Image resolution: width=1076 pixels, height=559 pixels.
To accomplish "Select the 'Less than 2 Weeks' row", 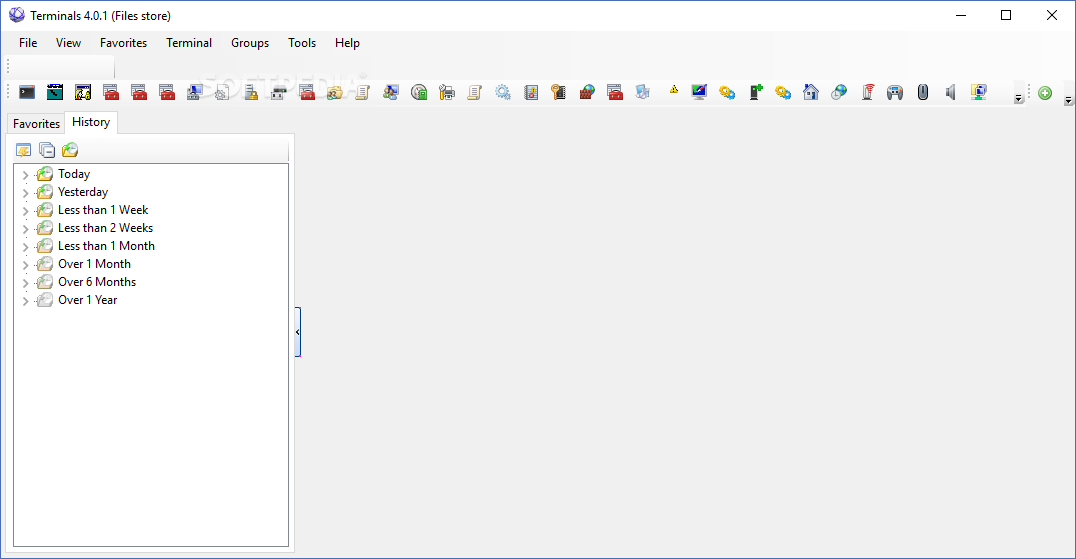I will [x=106, y=228].
